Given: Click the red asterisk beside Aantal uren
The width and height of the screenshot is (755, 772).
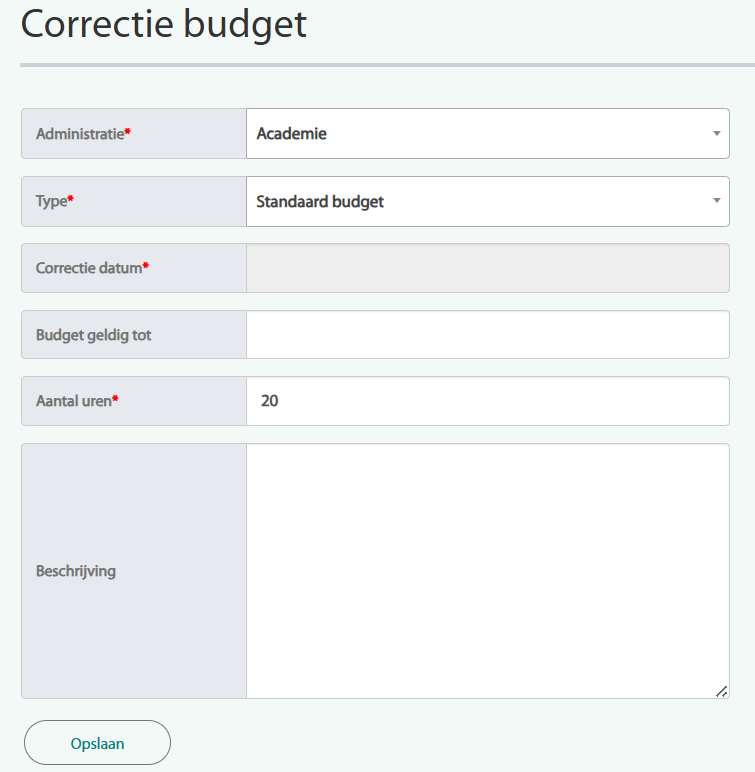Looking at the screenshot, I should tap(115, 400).
